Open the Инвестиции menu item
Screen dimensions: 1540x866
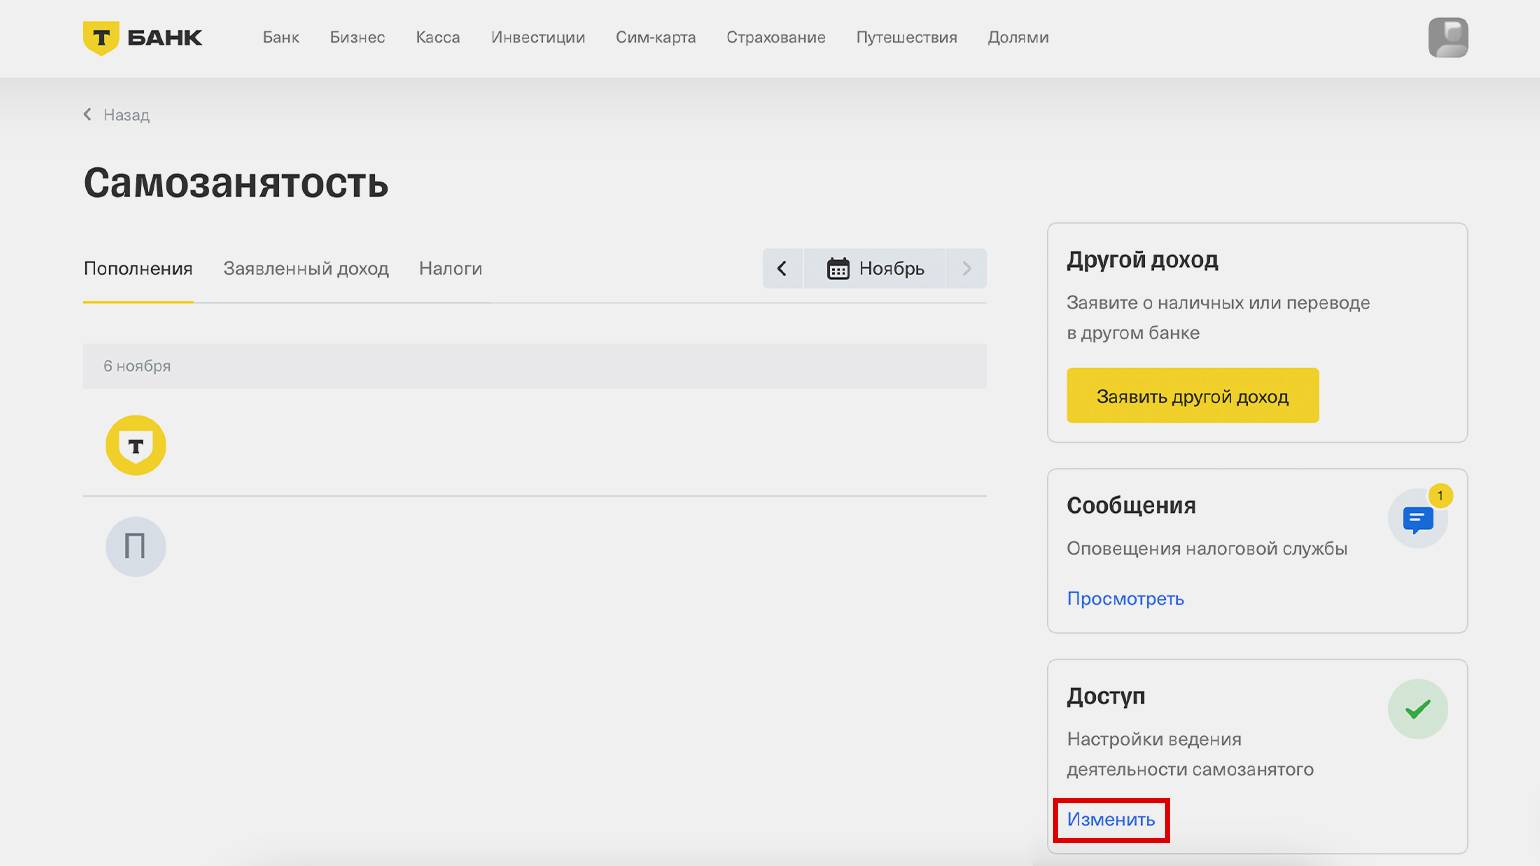[x=538, y=38]
